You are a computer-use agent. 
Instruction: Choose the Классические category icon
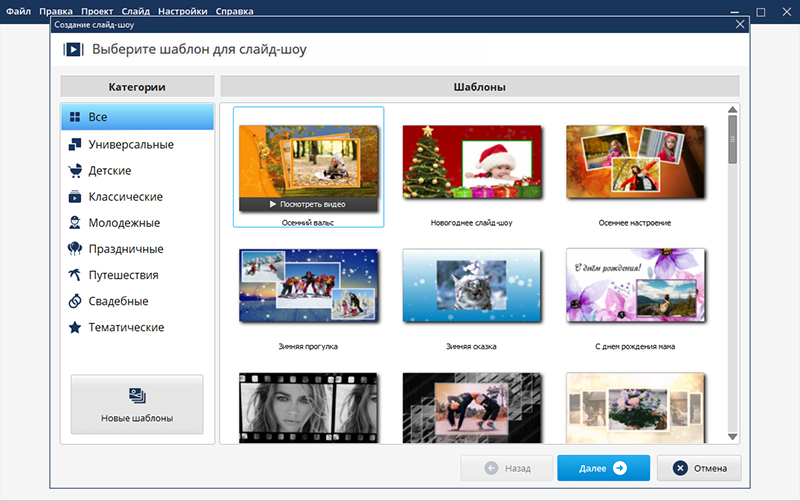click(74, 197)
